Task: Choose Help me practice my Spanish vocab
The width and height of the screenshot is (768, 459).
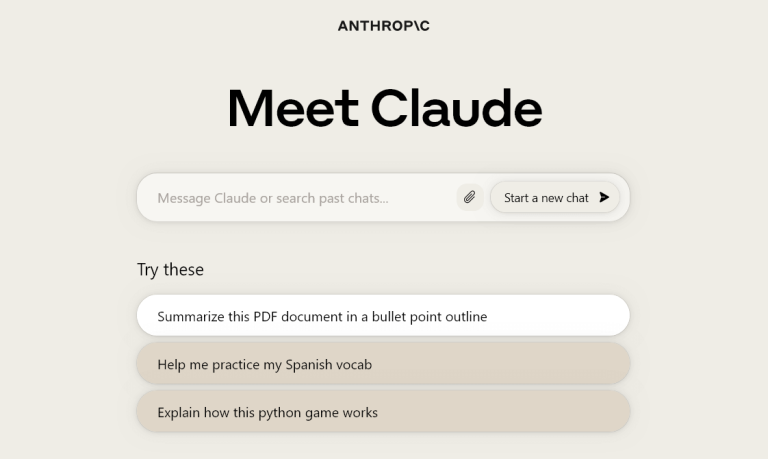Action: [x=383, y=364]
